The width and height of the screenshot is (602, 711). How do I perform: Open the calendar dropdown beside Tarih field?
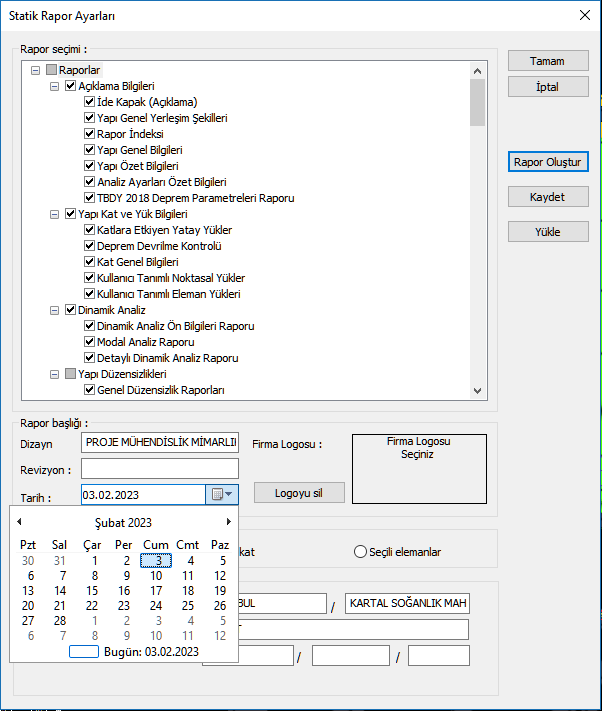[222, 494]
